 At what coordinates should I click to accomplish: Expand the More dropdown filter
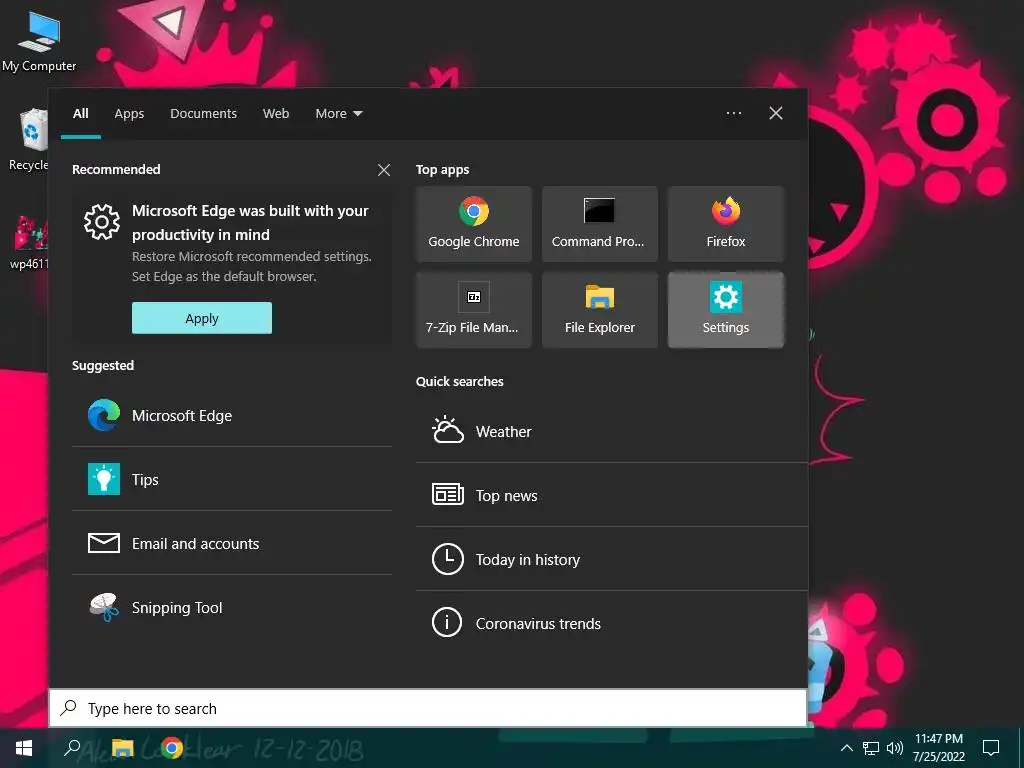(x=338, y=114)
